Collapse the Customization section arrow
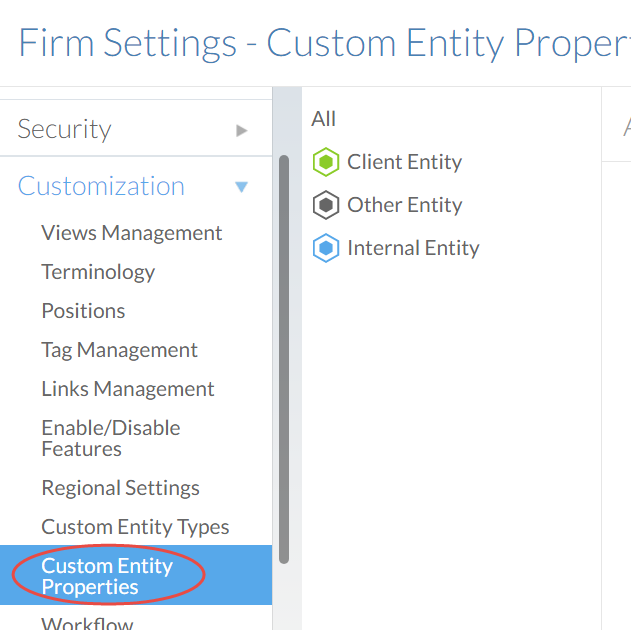Image resolution: width=631 pixels, height=630 pixels. coord(241,187)
